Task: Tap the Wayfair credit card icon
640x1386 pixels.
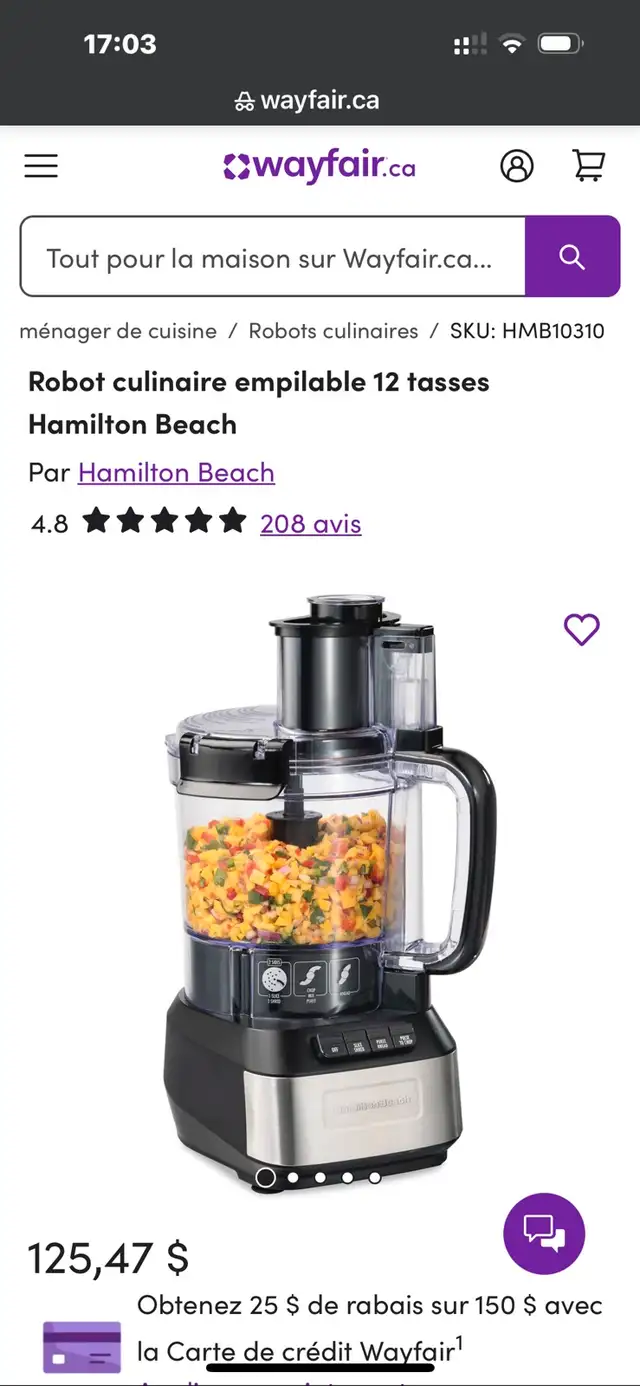Action: pos(82,1347)
